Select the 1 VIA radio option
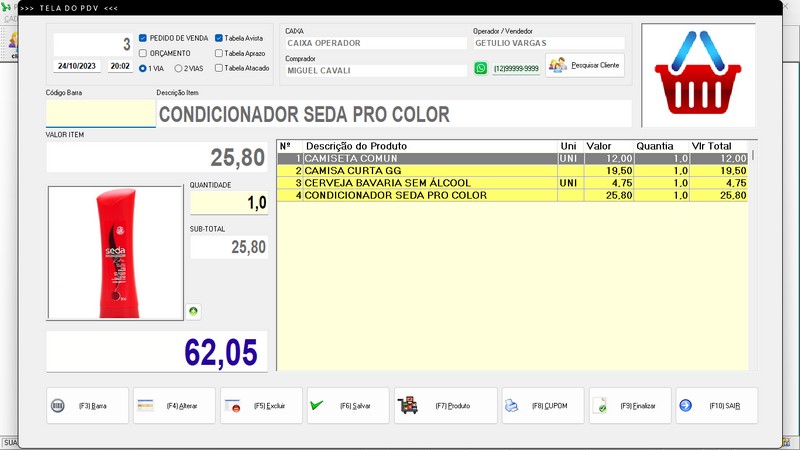Screen dimensions: 800x450 [x=143, y=68]
